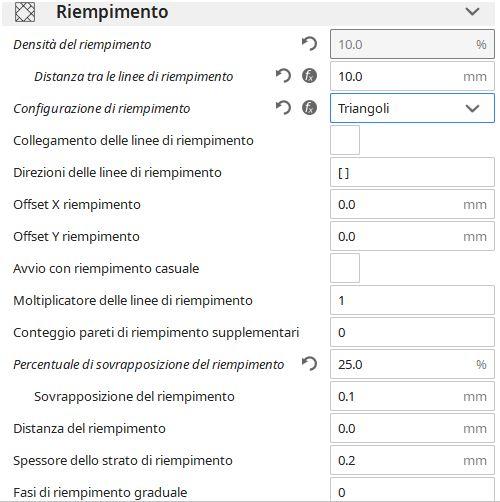Click Direzioni delle linee di riempimento field
The height and width of the screenshot is (502, 500).
coord(412,172)
